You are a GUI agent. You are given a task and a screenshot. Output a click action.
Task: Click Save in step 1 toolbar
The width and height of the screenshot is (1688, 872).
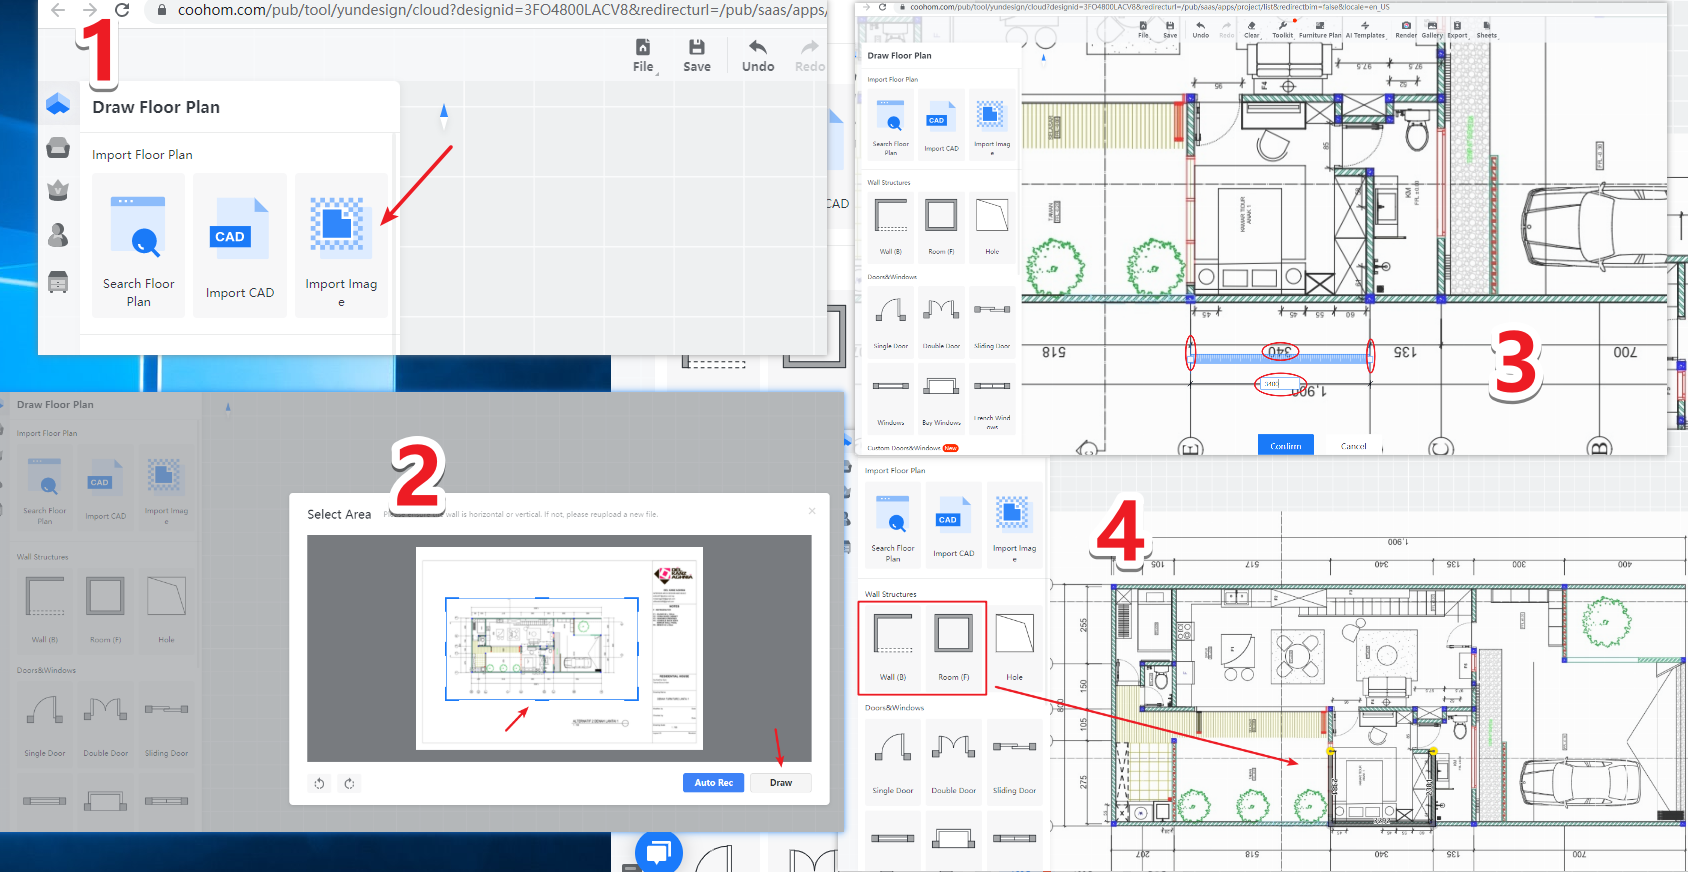(x=697, y=56)
